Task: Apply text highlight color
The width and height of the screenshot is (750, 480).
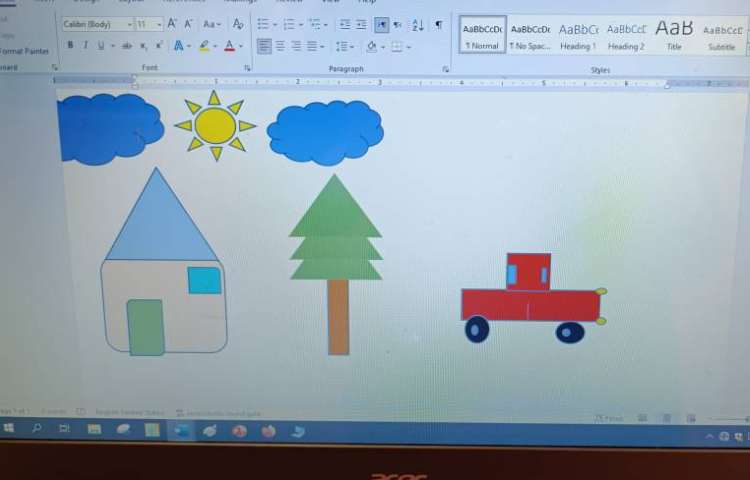Action: [204, 46]
